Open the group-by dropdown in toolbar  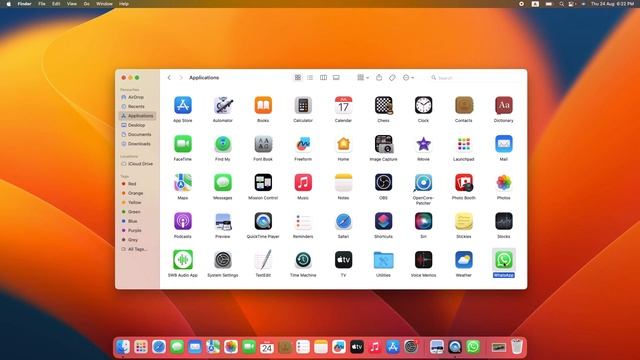click(x=363, y=78)
